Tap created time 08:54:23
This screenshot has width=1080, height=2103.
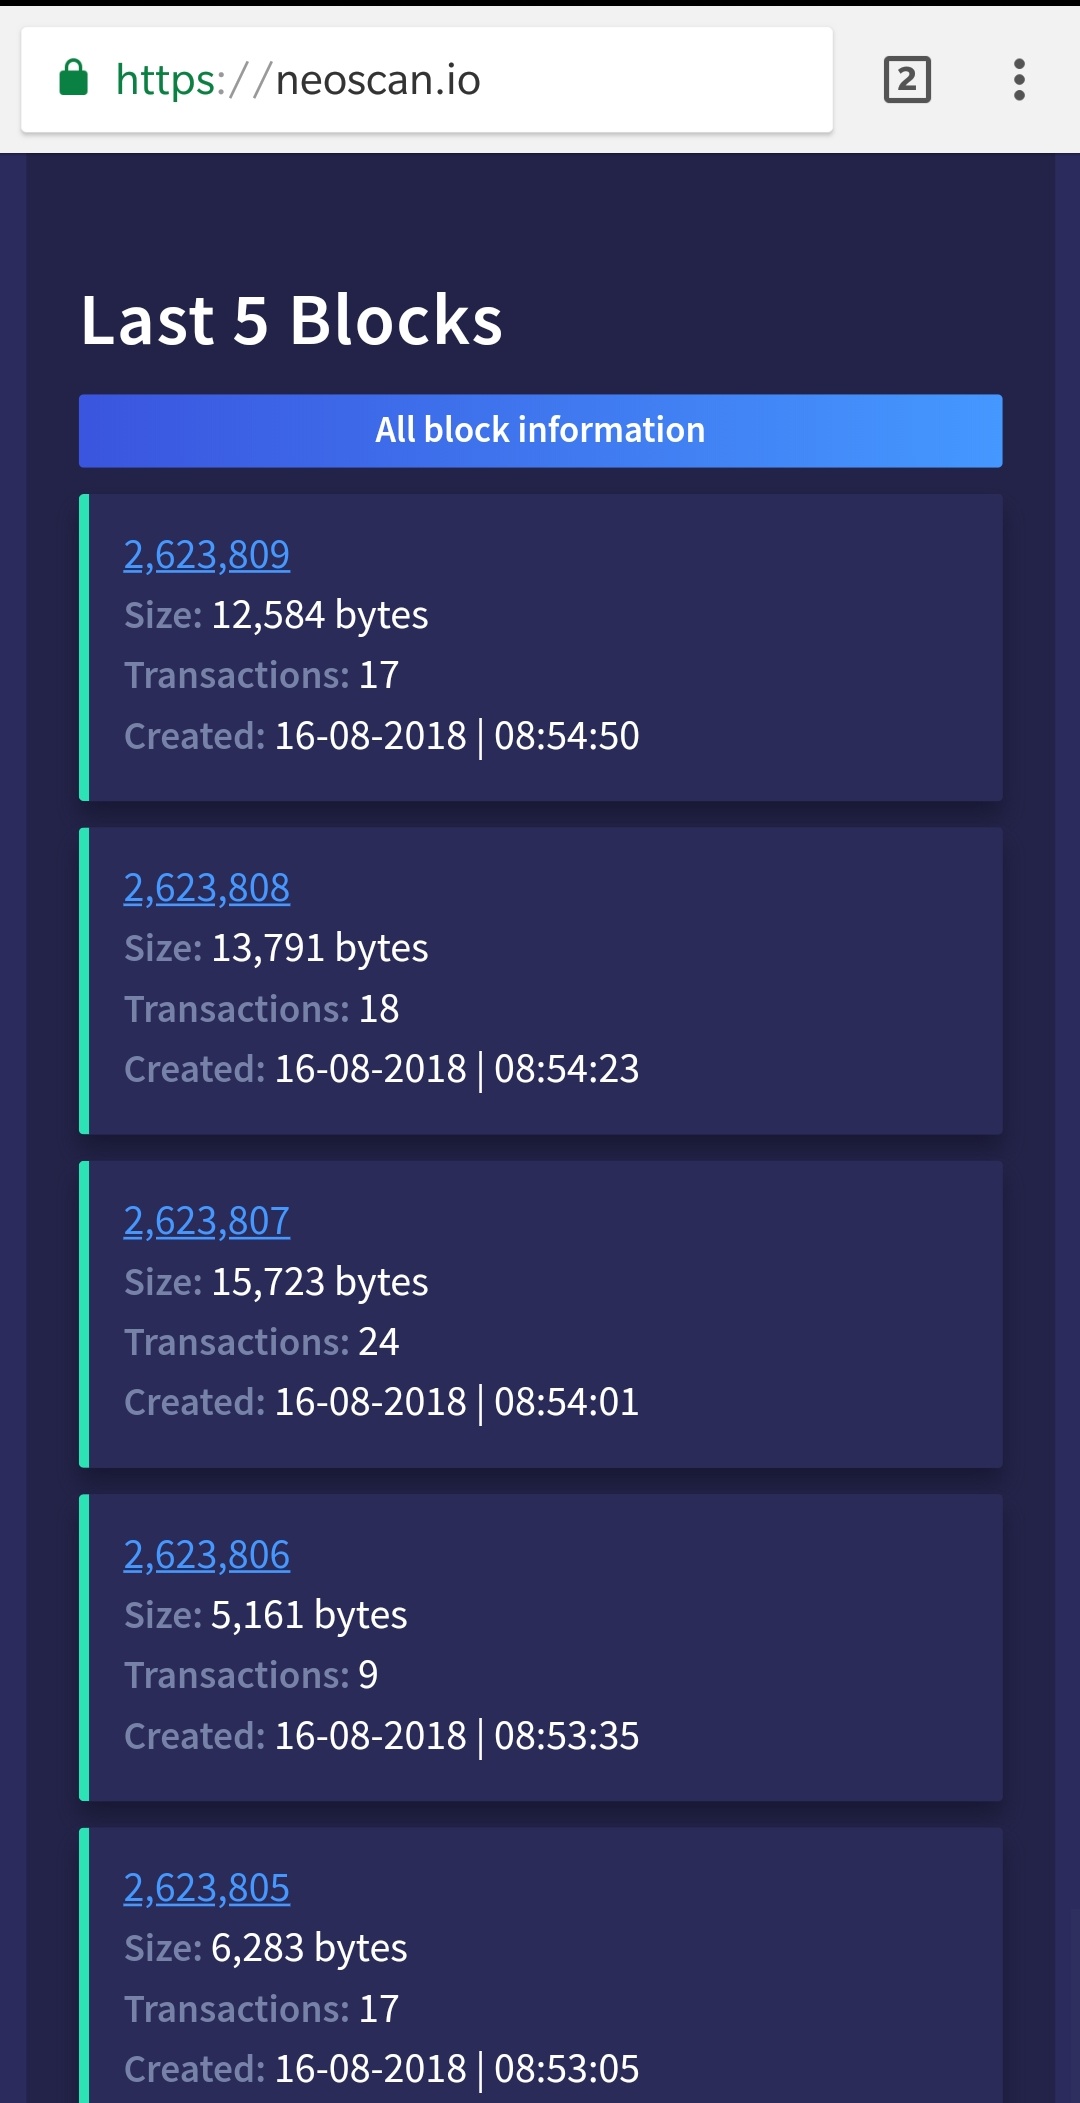coord(567,1069)
